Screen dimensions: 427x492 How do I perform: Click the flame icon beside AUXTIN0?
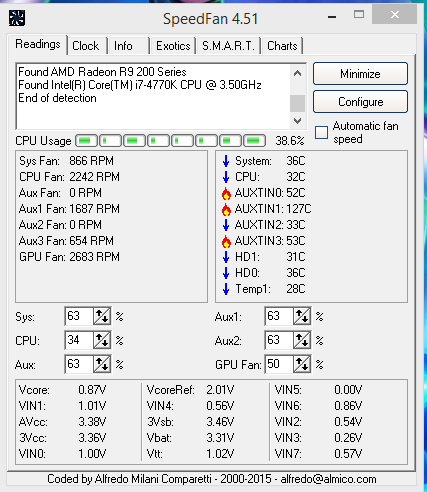(226, 193)
